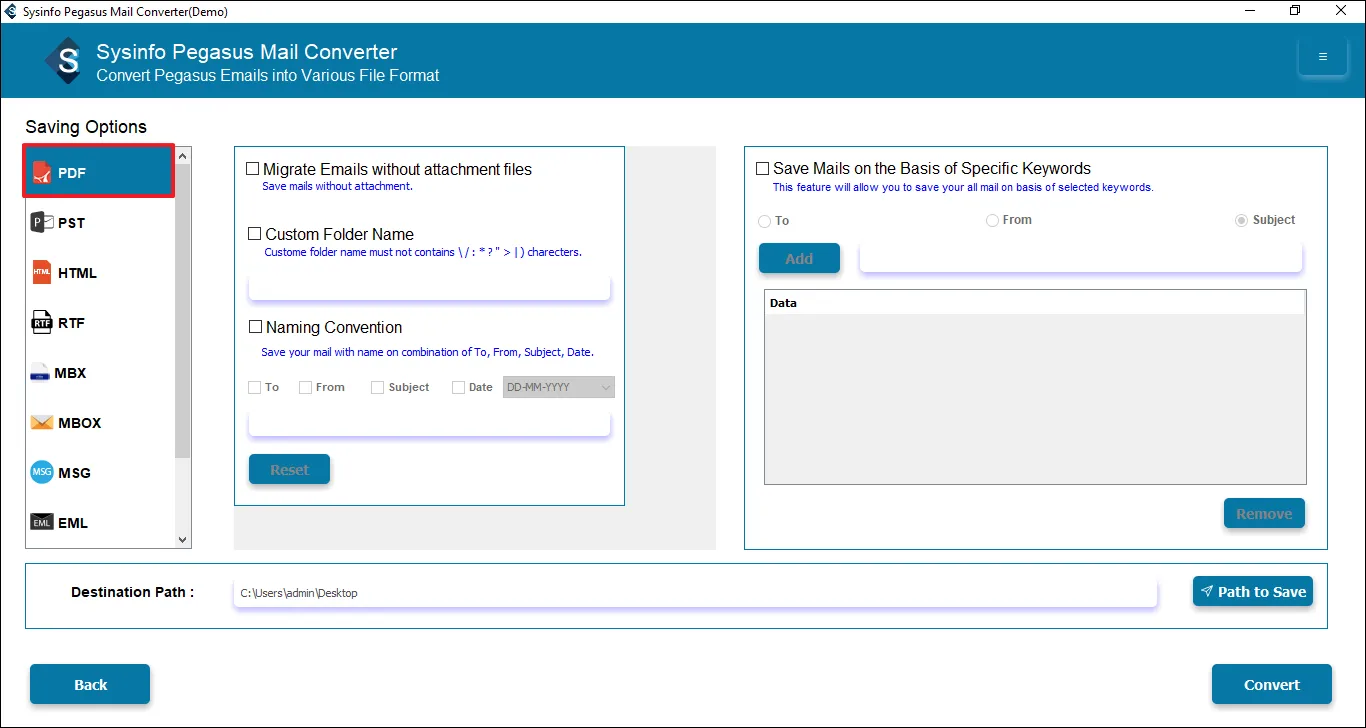
Task: Check the Date naming checkbox
Action: [458, 388]
